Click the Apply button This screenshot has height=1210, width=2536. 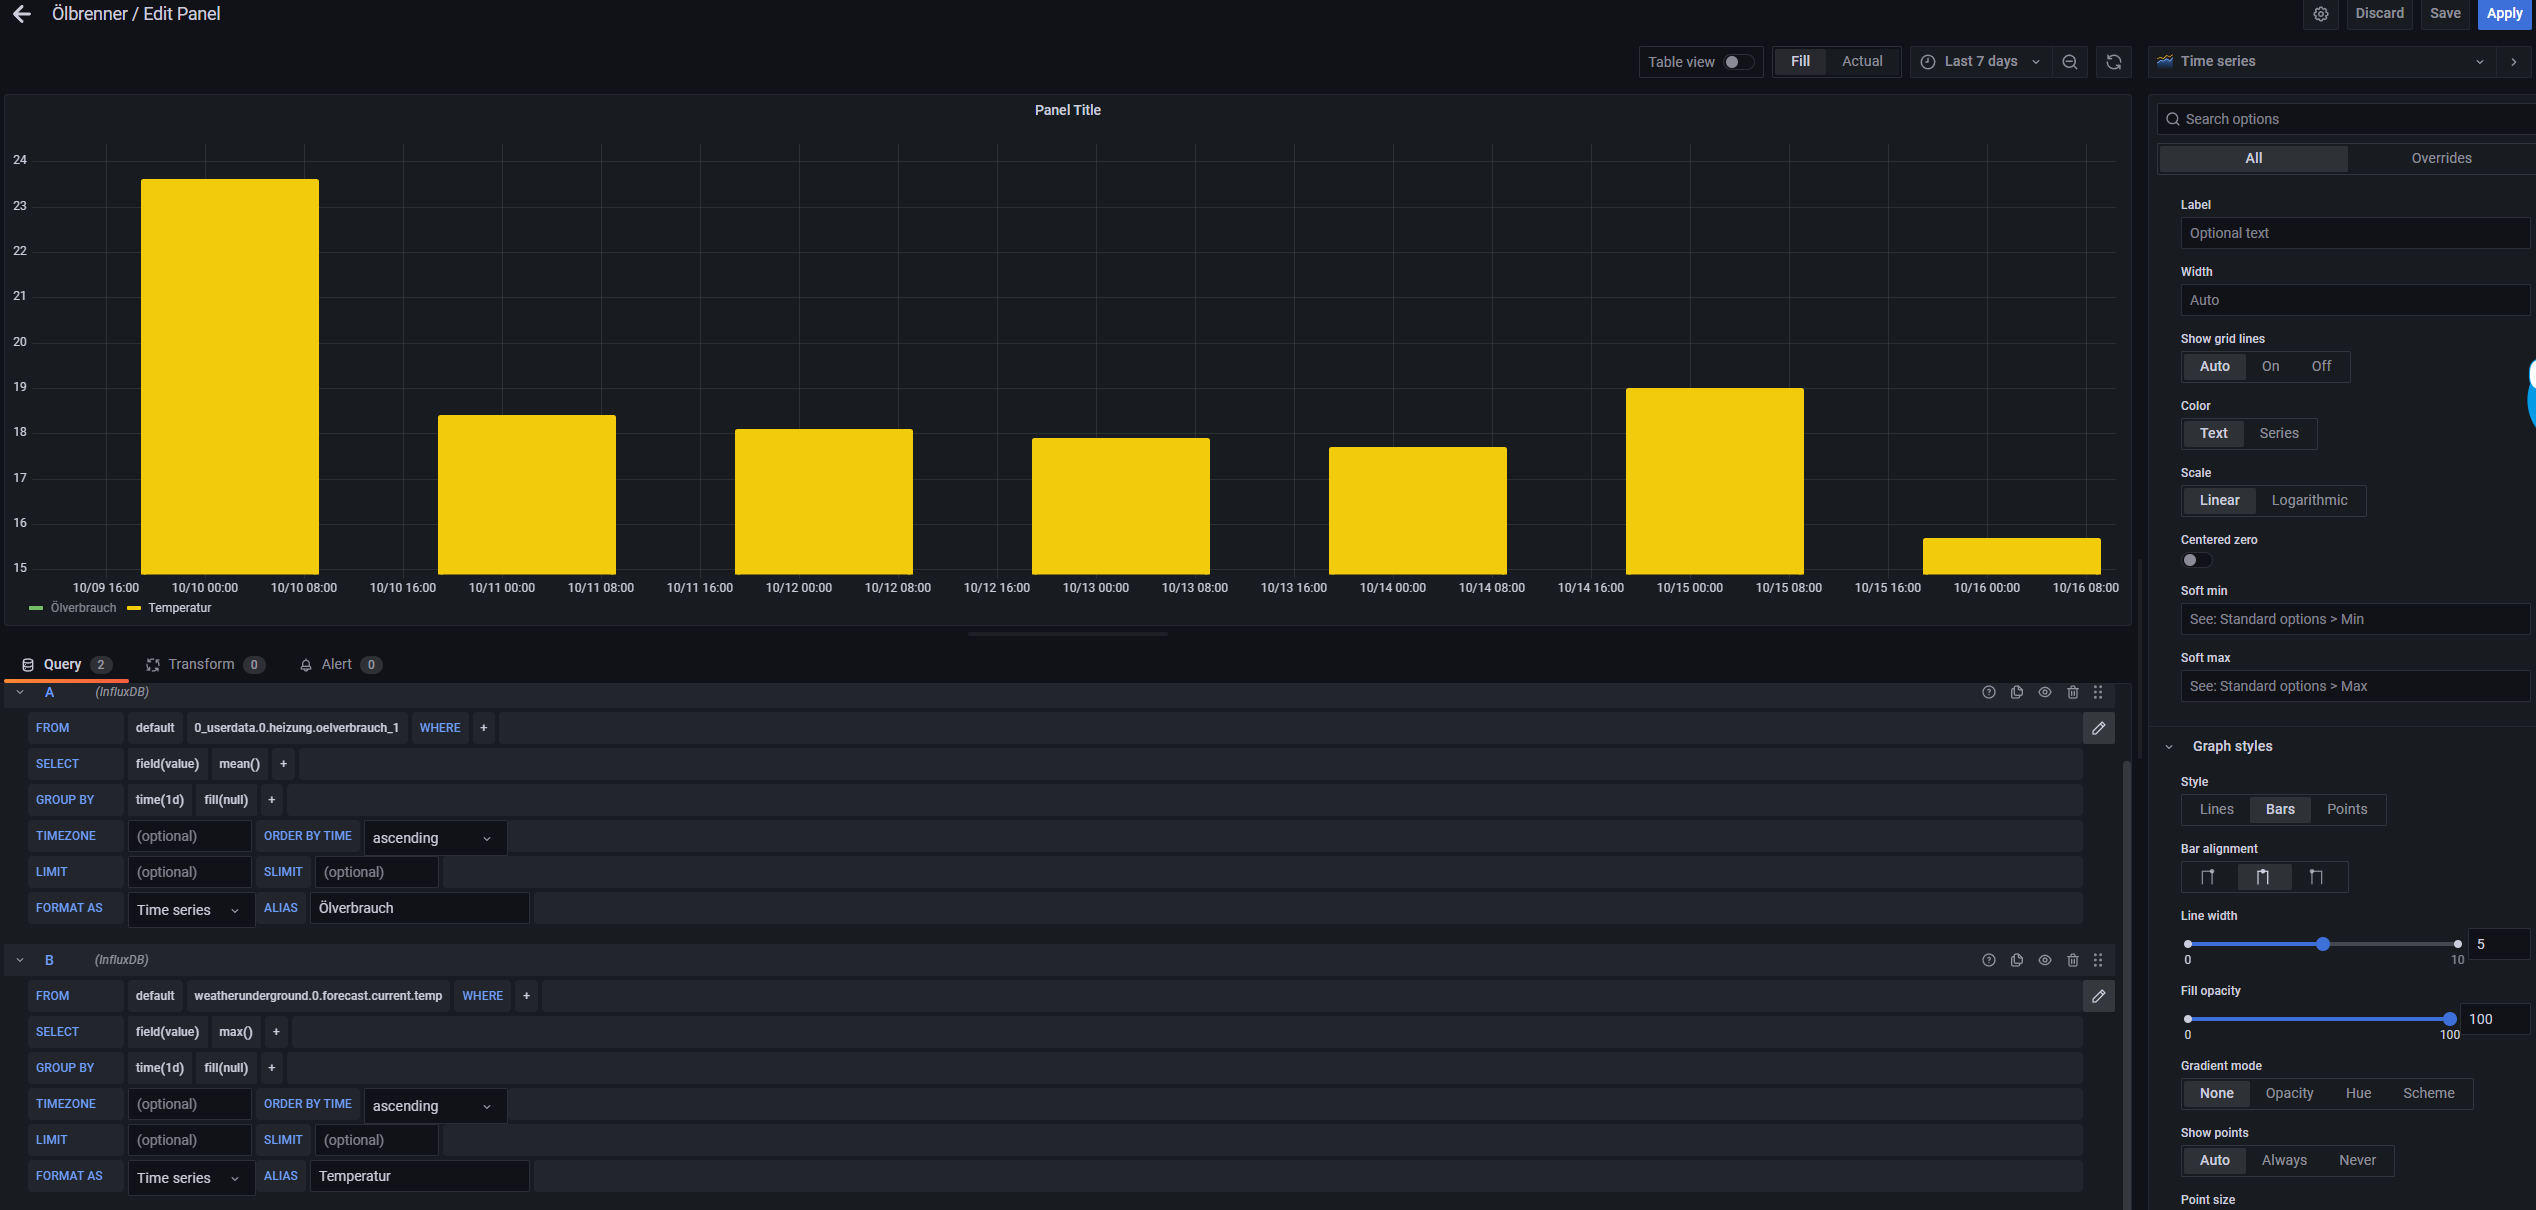click(2503, 14)
